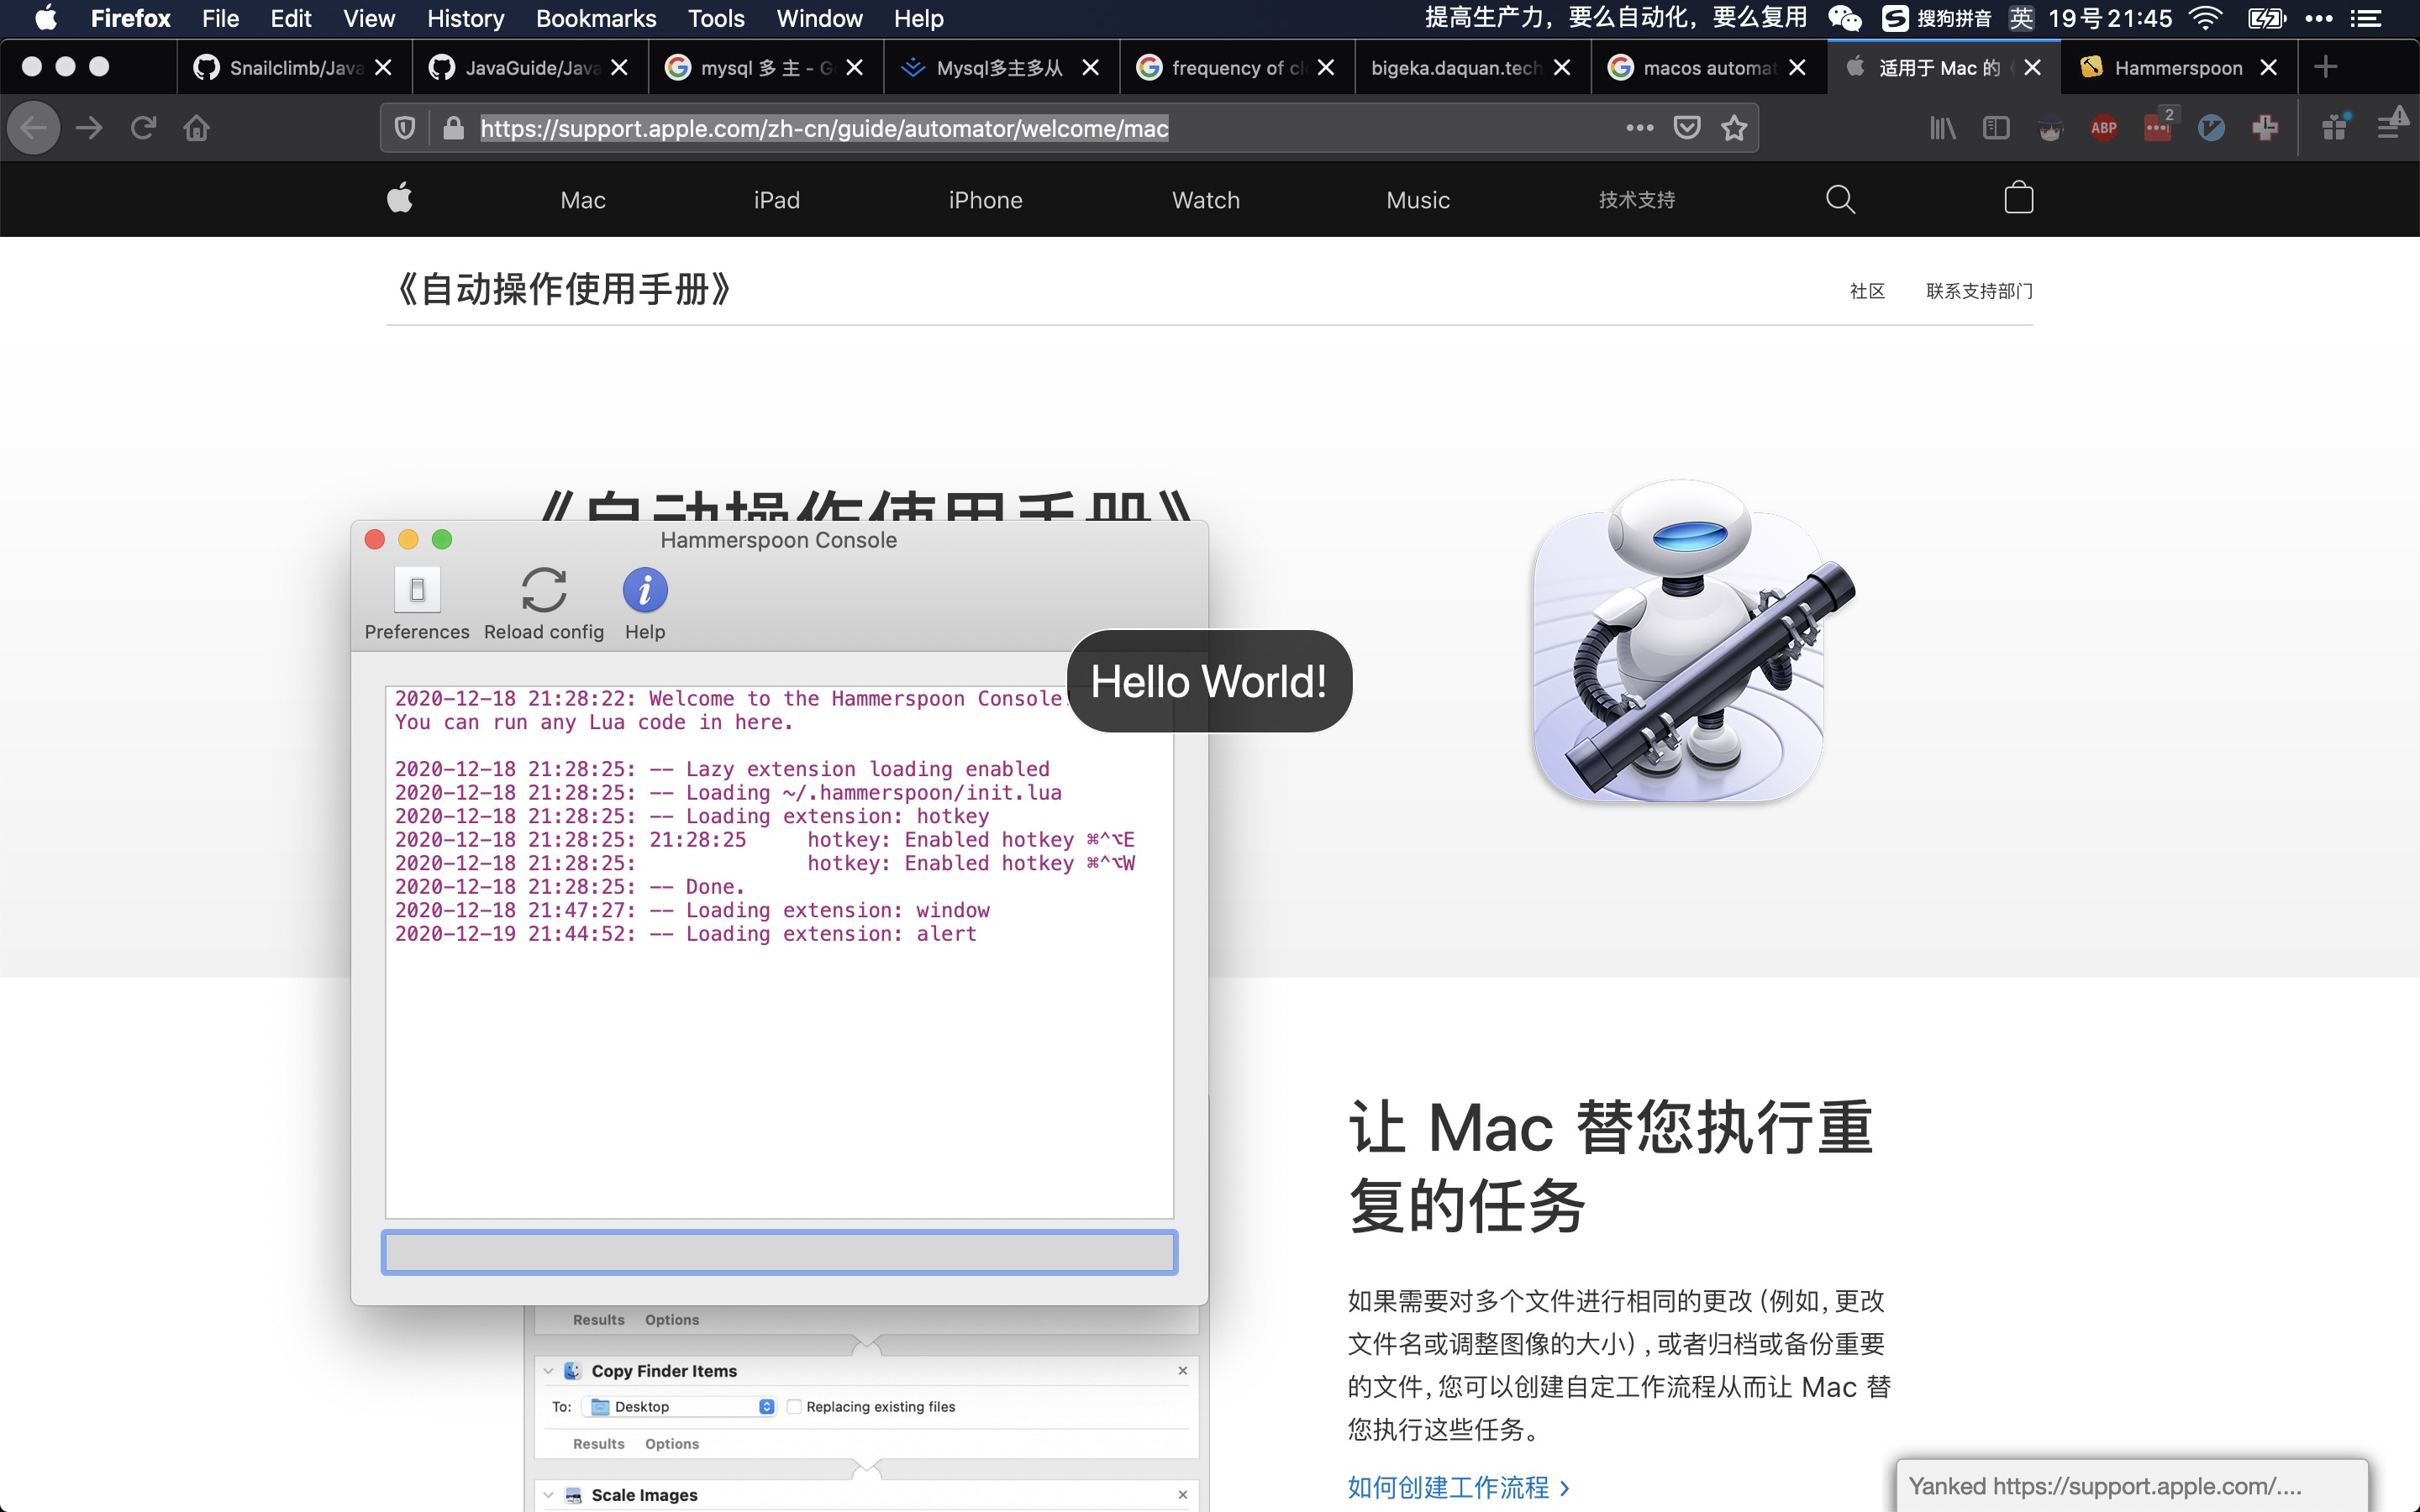The width and height of the screenshot is (2420, 1512).
Task: Click the reload page button
Action: point(143,128)
